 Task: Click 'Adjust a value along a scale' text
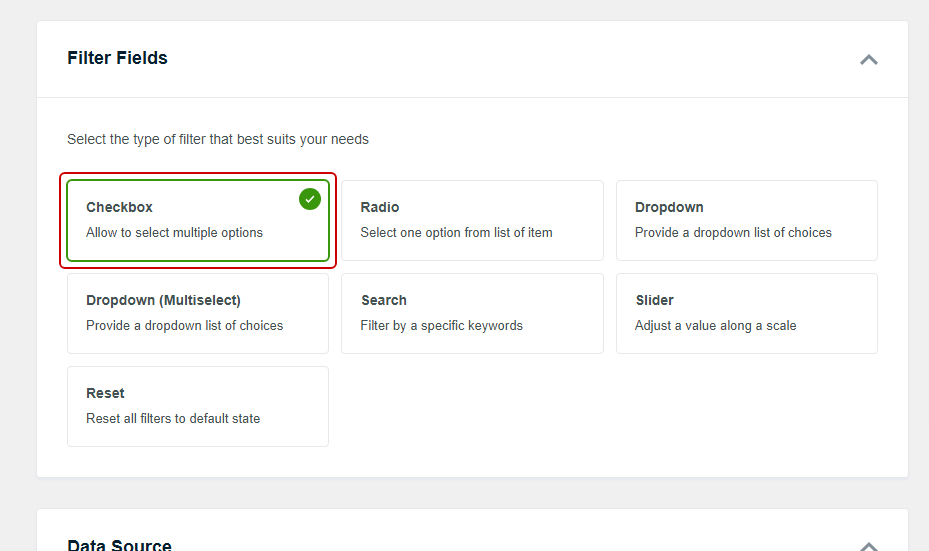(715, 325)
